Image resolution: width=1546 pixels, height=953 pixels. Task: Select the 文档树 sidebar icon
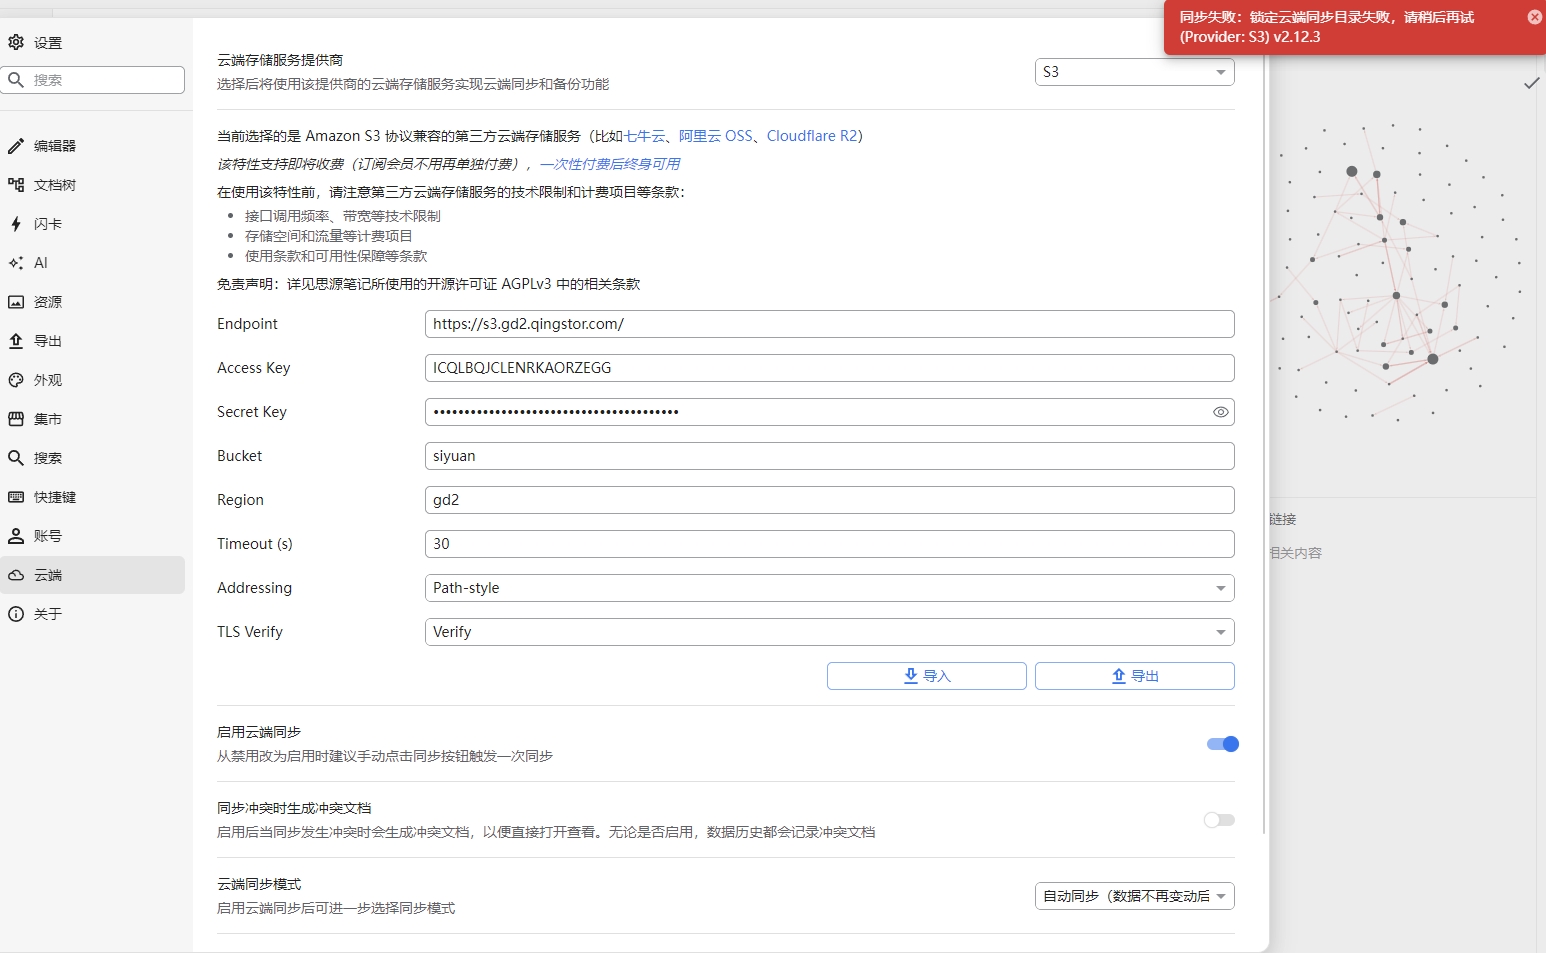pyautogui.click(x=48, y=184)
